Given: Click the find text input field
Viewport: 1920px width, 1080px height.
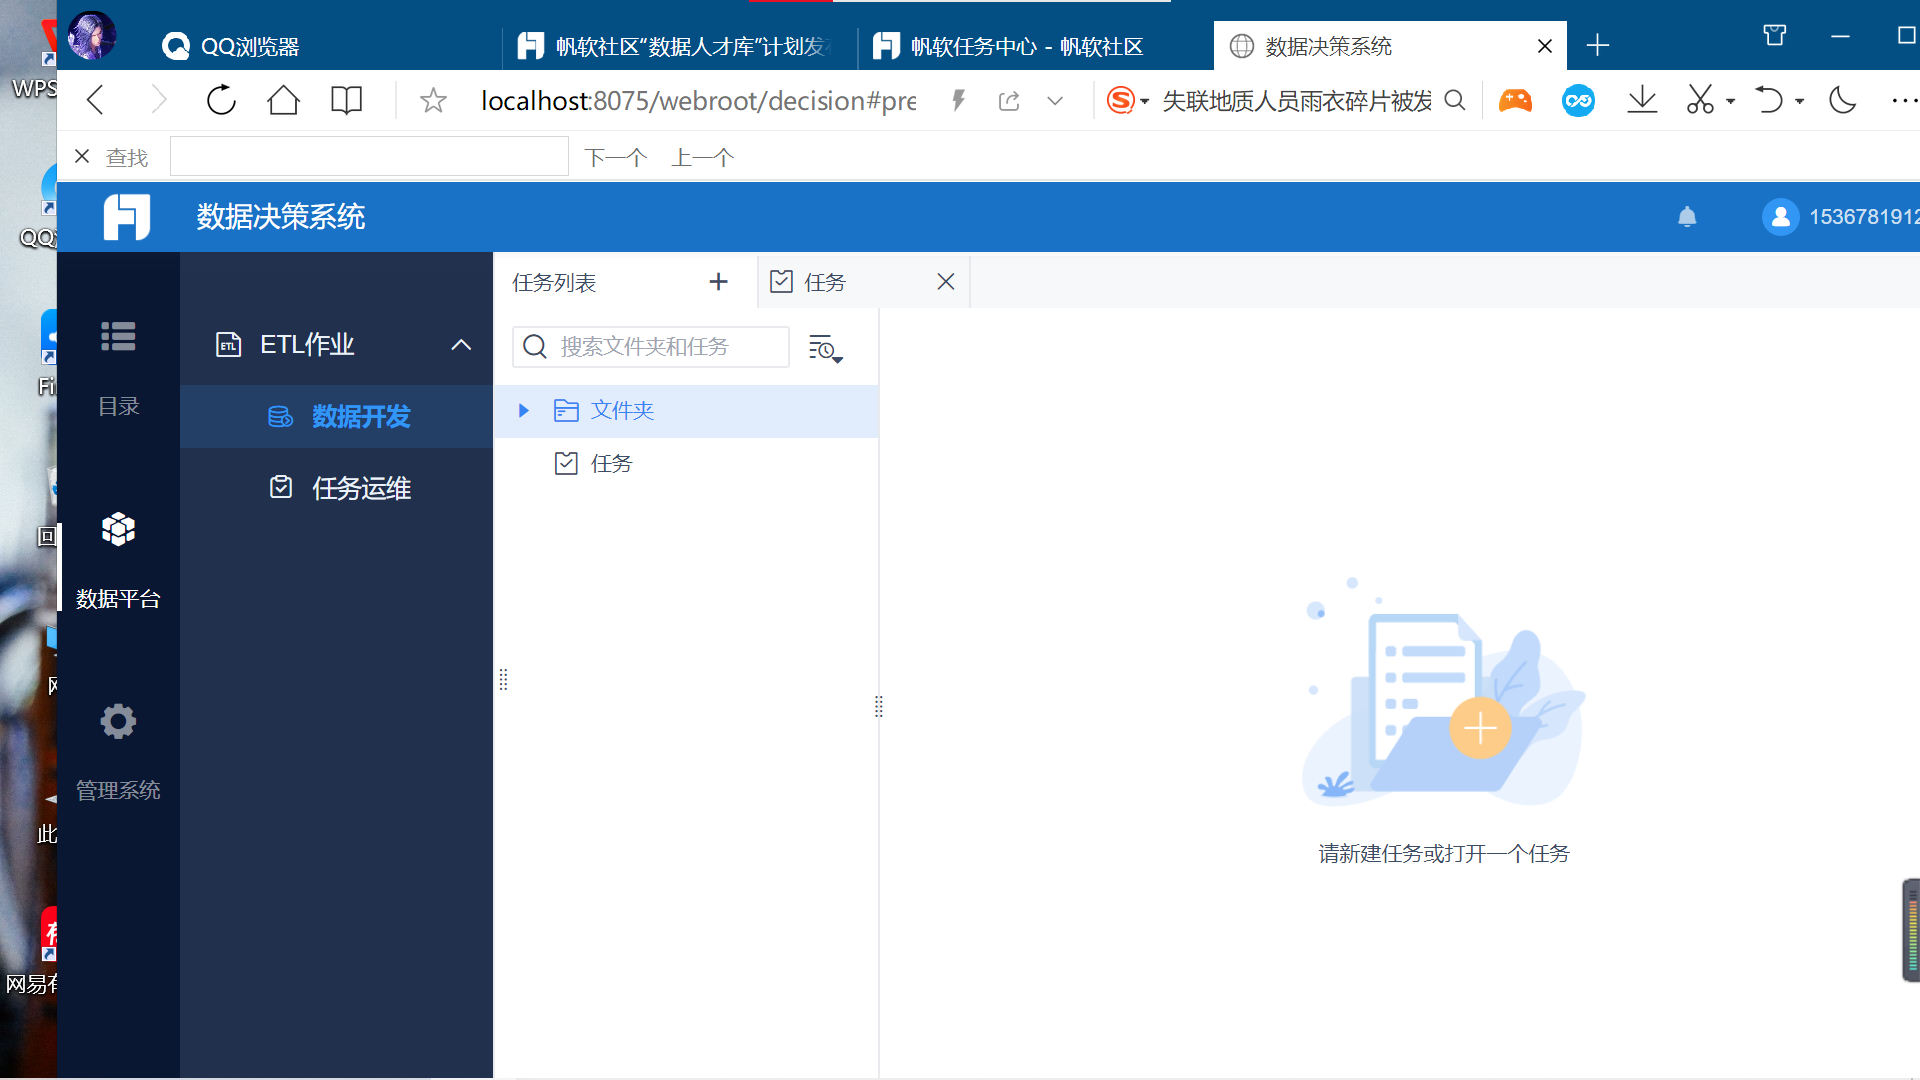Looking at the screenshot, I should tap(369, 156).
